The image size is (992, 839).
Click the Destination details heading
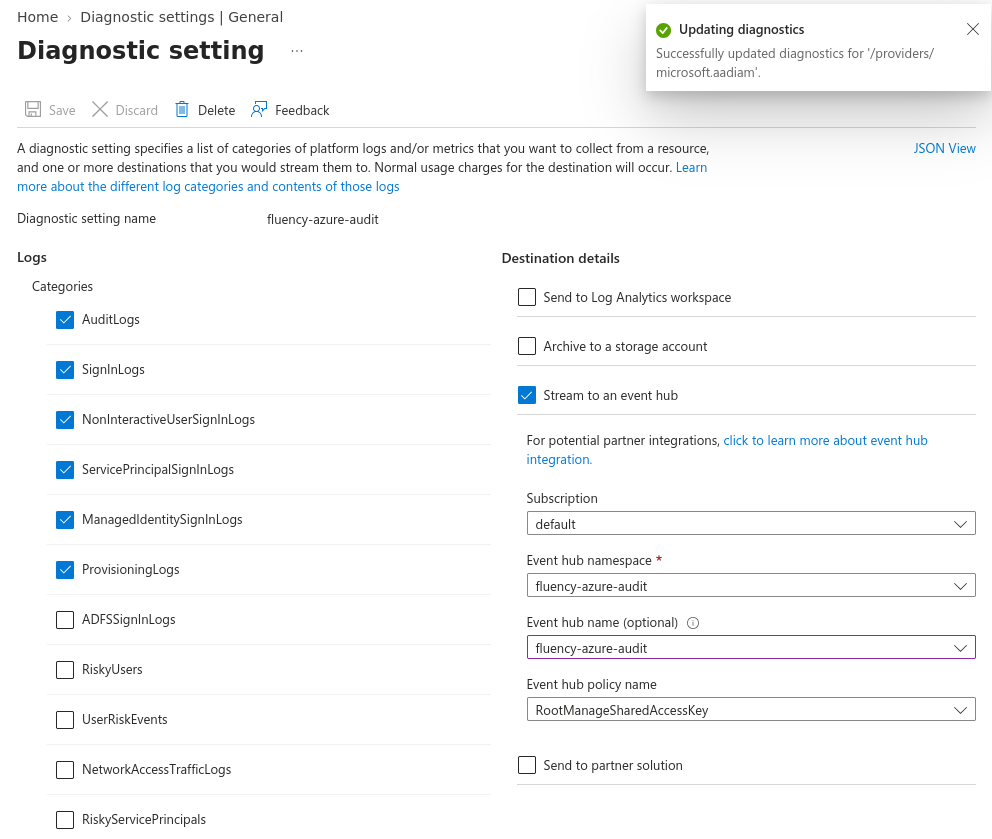(561, 258)
